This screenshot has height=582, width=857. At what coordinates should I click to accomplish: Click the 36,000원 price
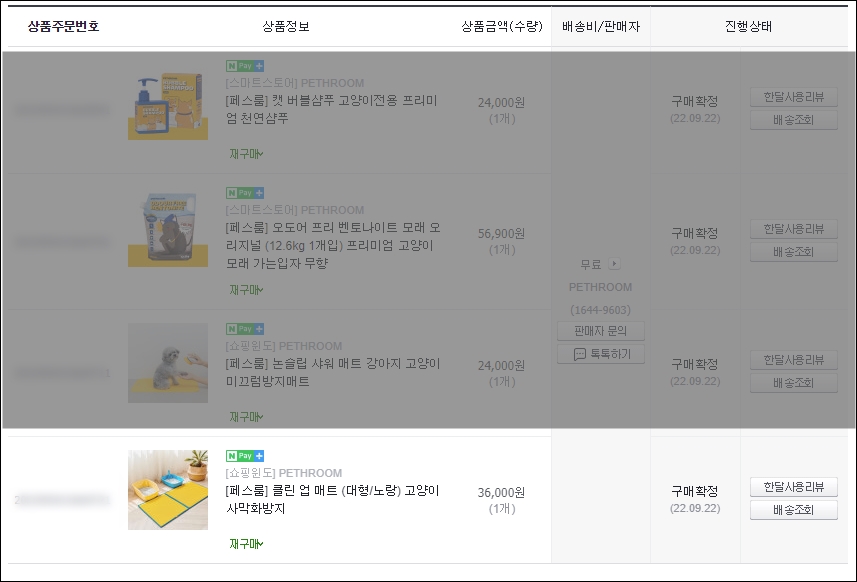pos(501,492)
